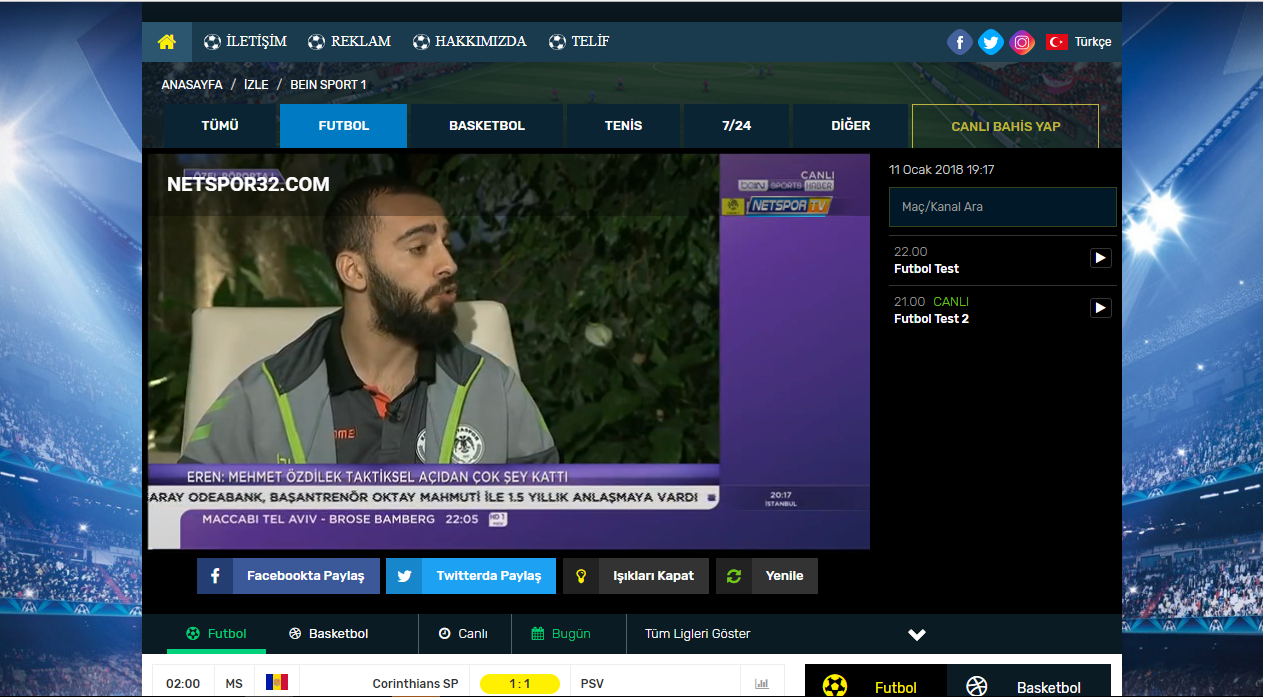1263x697 pixels.
Task: Open statistics icon for Corinthians match
Action: (x=762, y=684)
